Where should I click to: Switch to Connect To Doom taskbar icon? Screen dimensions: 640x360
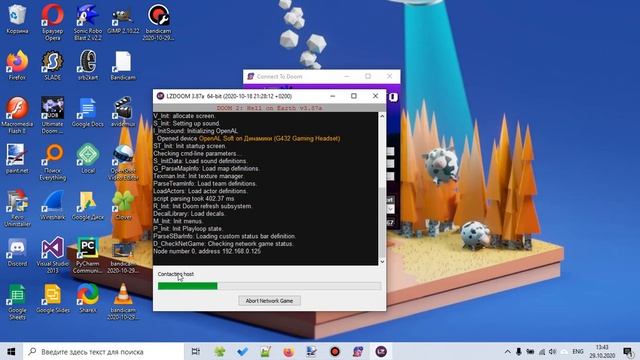click(x=358, y=351)
